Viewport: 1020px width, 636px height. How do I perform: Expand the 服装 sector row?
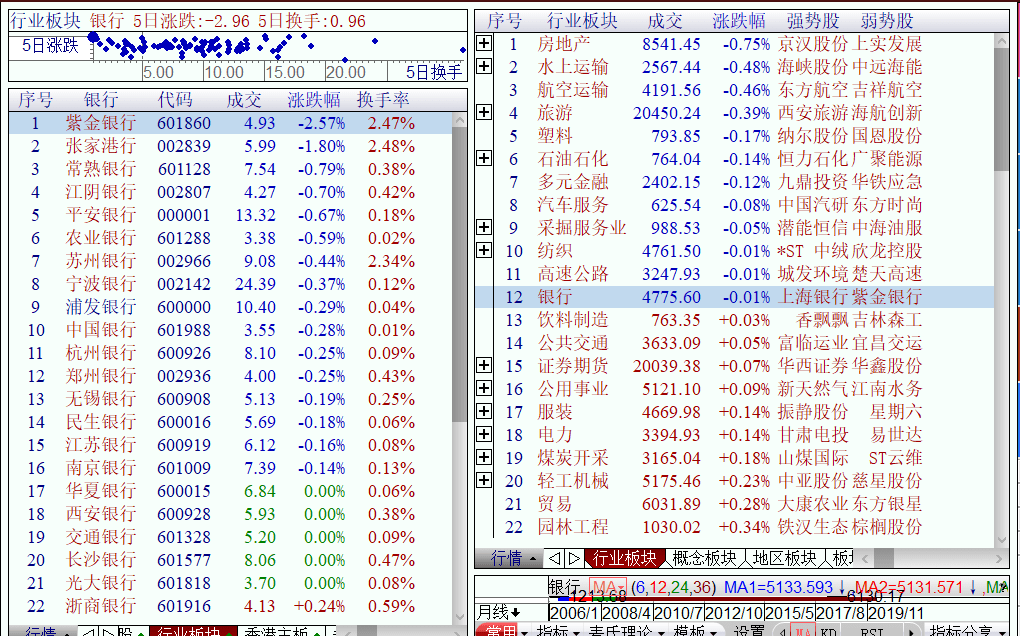484,411
